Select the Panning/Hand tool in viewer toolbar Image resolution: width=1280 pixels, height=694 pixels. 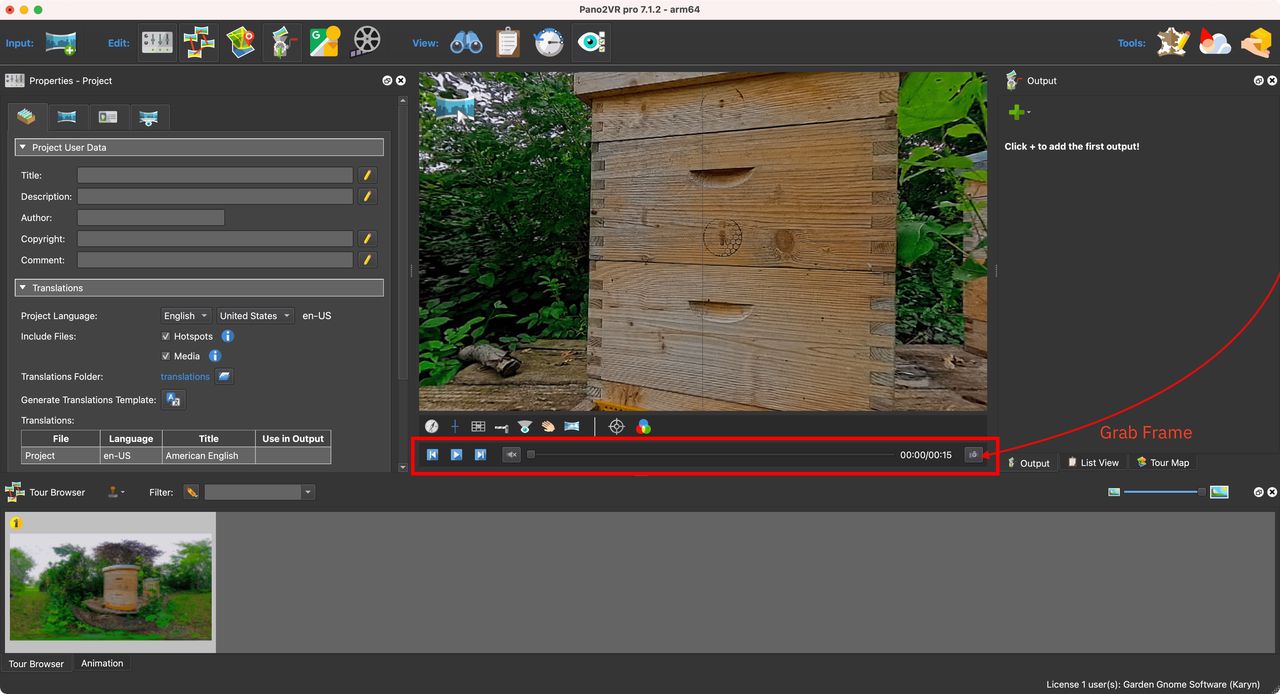pyautogui.click(x=548, y=426)
